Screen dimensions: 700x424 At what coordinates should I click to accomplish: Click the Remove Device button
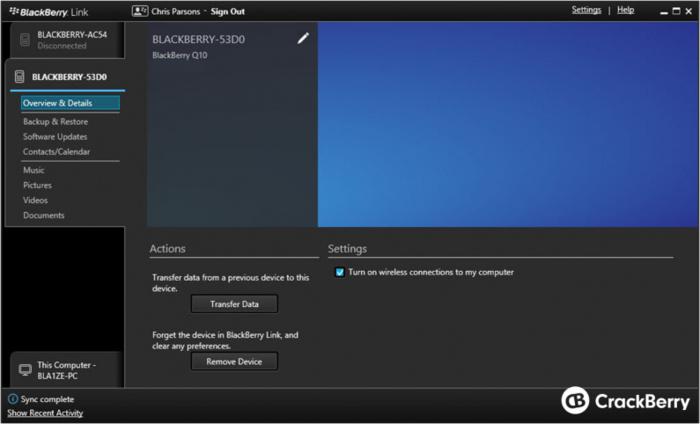point(234,362)
